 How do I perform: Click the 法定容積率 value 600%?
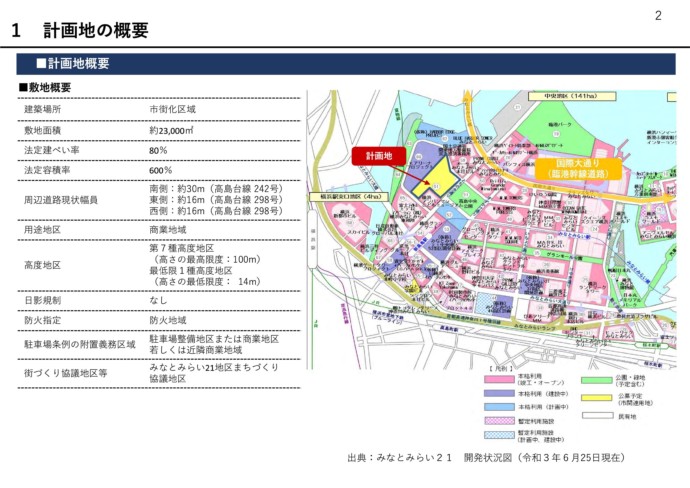(161, 170)
